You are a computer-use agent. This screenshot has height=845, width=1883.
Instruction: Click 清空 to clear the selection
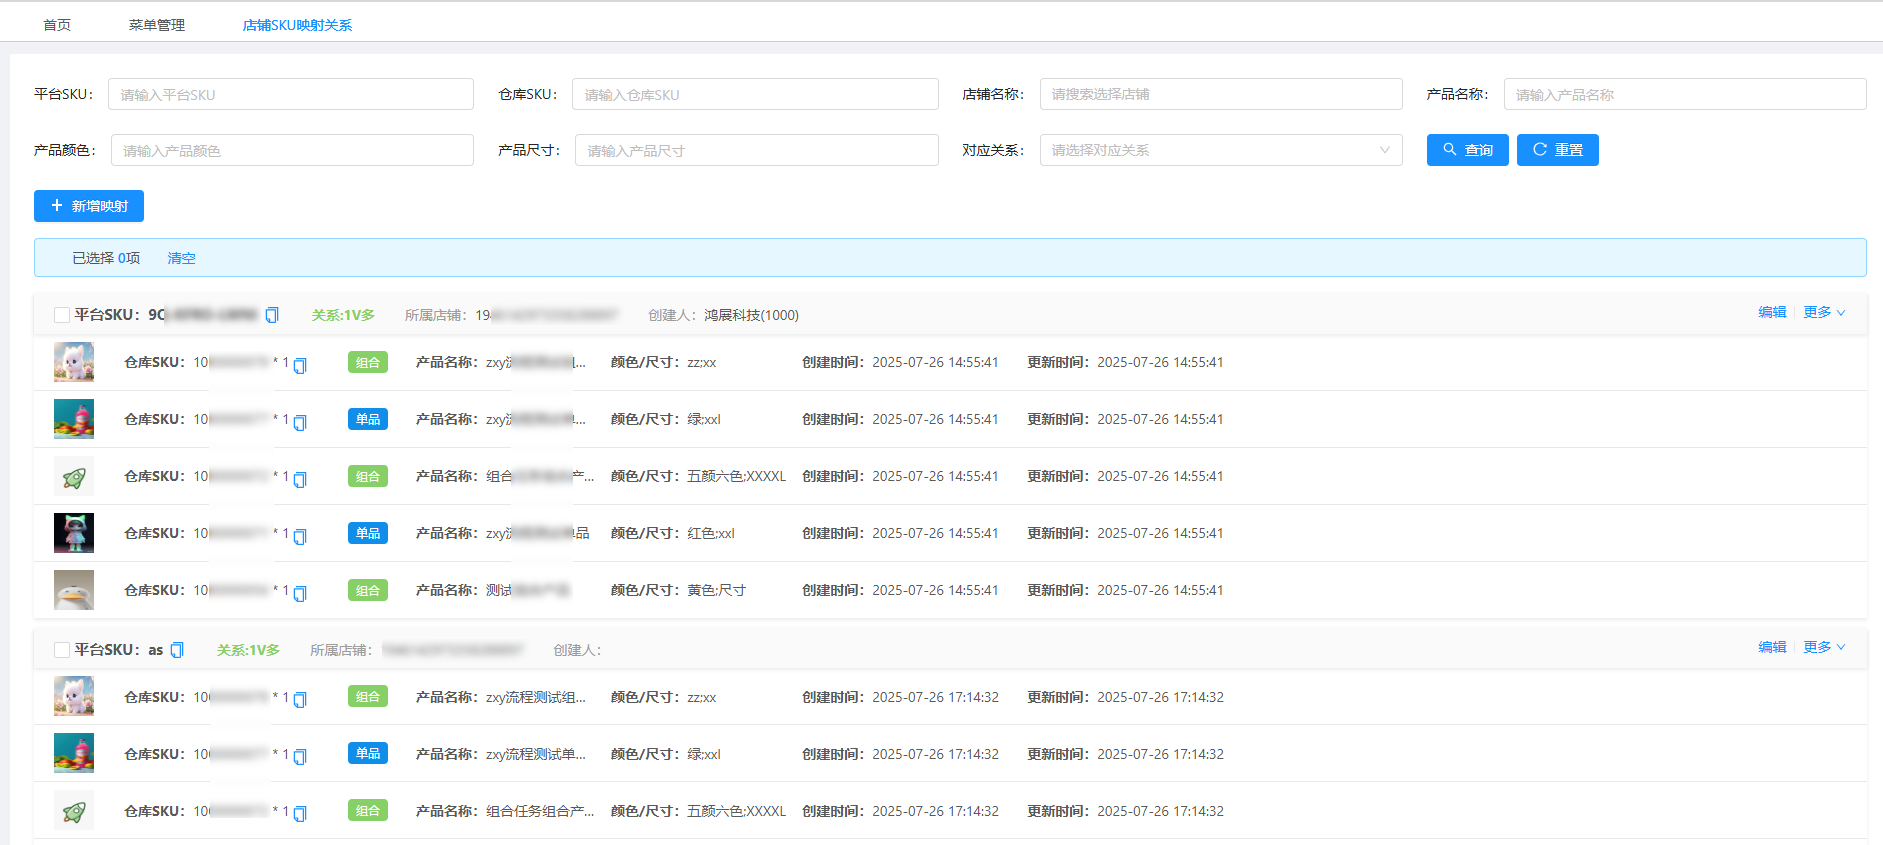(x=181, y=258)
